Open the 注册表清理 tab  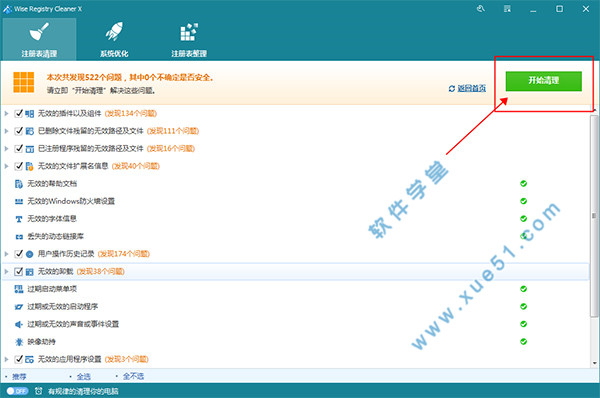pyautogui.click(x=39, y=39)
